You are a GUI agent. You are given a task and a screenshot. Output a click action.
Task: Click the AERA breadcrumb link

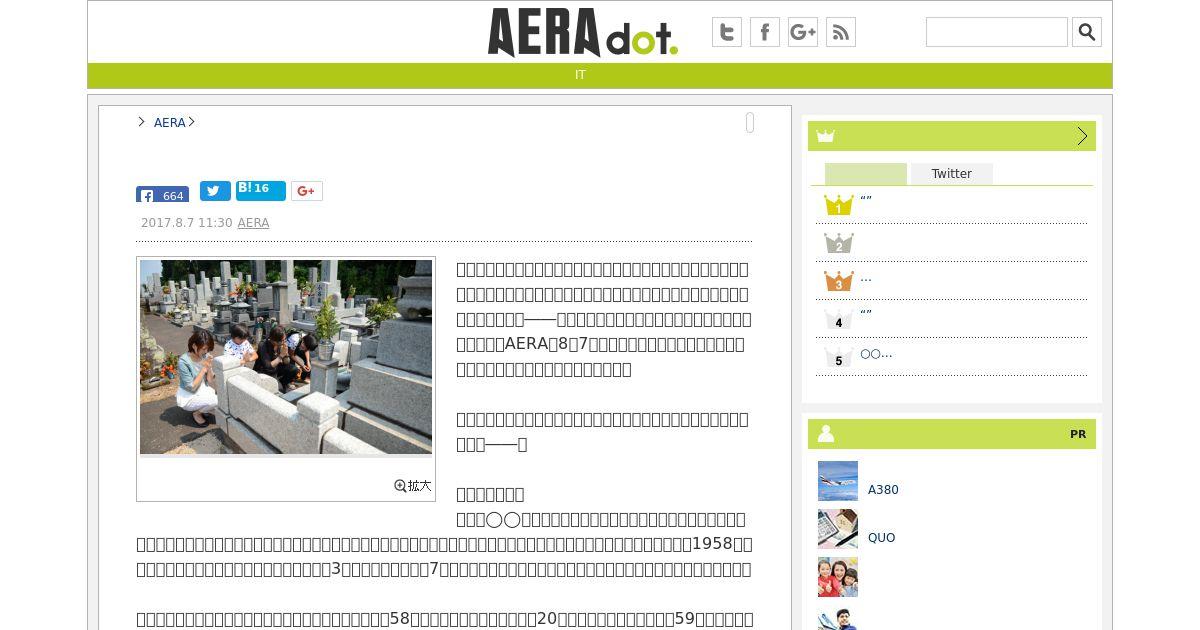pyautogui.click(x=170, y=122)
